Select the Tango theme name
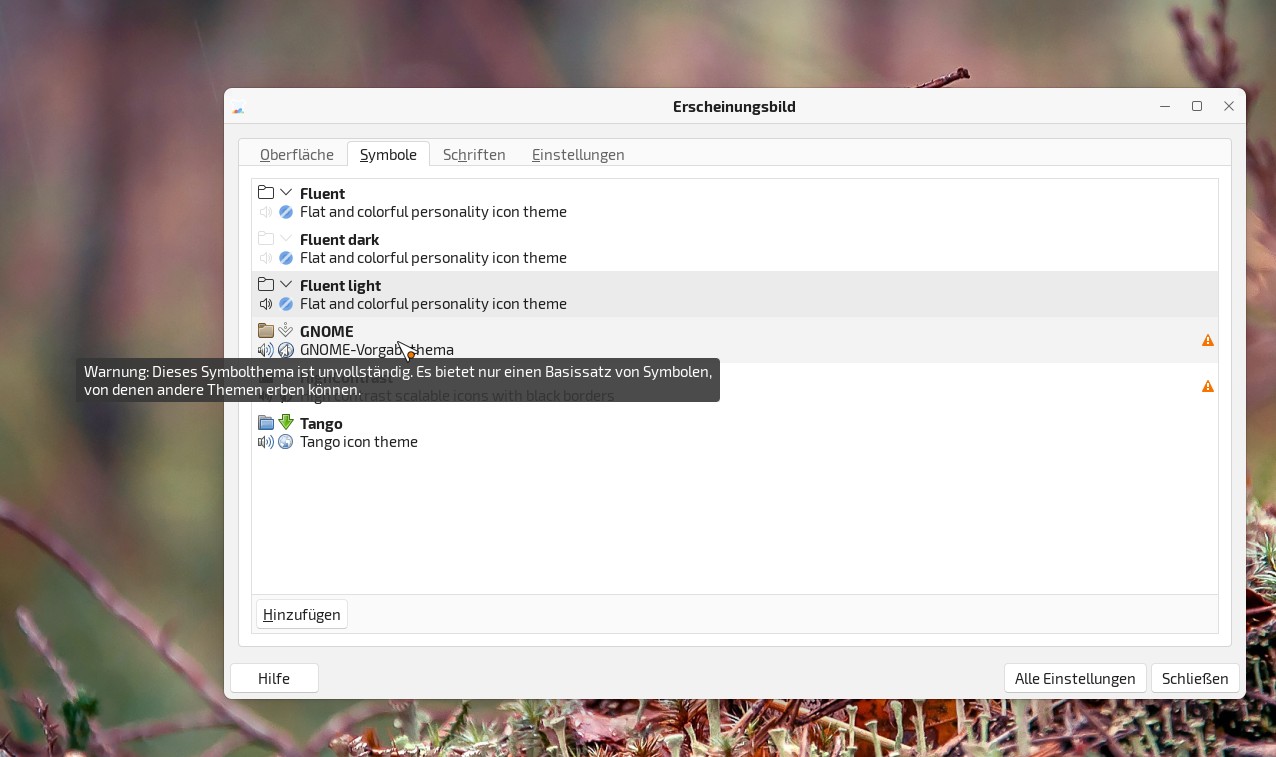Screen dimensions: 1276x757 (321, 423)
